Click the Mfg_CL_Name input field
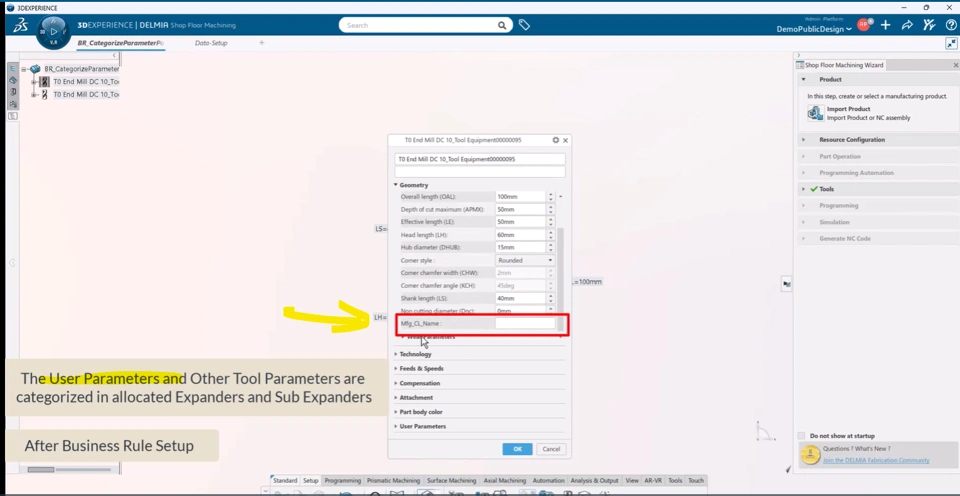This screenshot has width=960, height=496. pos(525,323)
